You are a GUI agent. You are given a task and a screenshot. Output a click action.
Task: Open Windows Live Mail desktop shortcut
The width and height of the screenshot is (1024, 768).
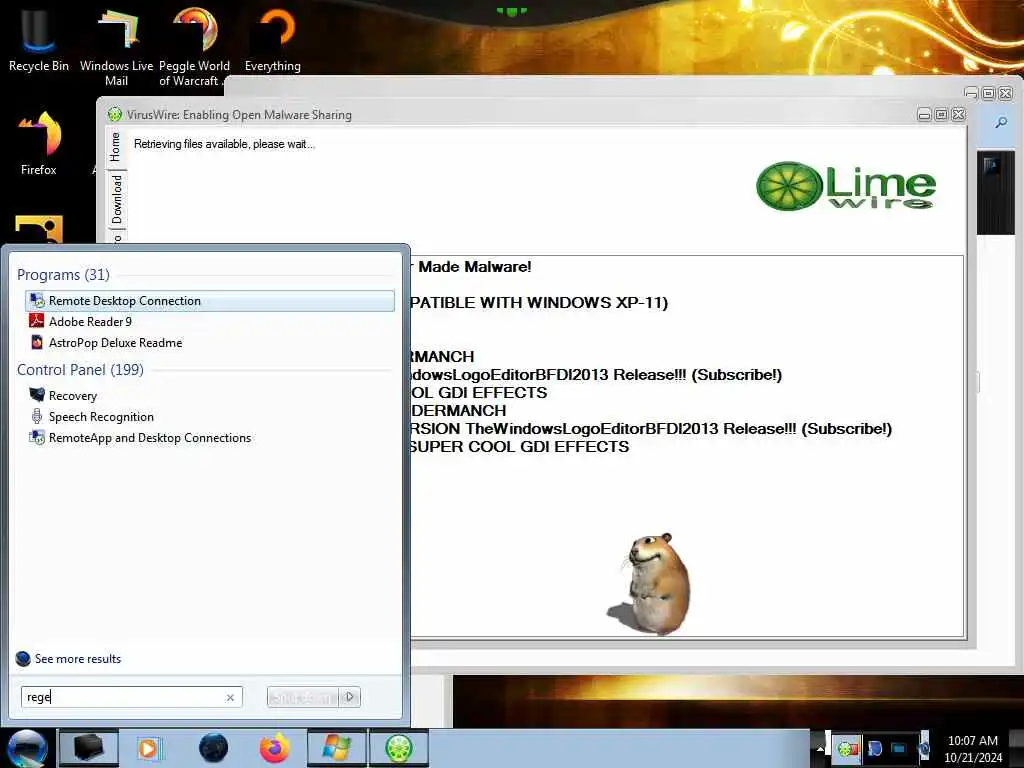pos(116,47)
